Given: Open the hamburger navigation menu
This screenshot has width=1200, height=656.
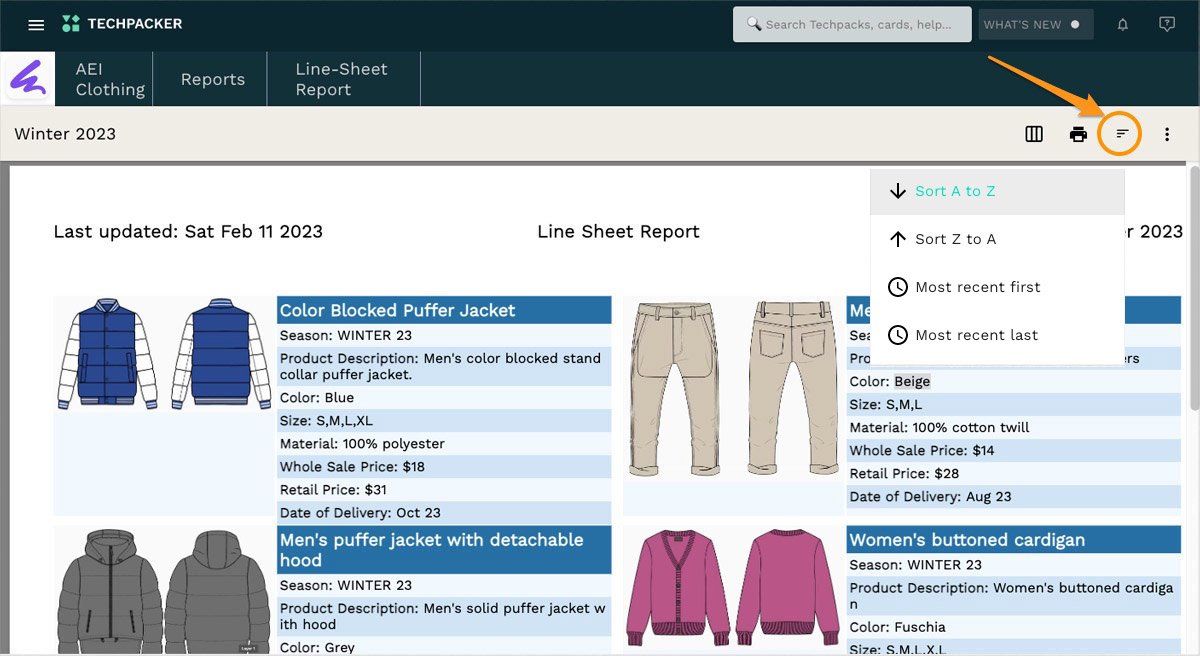Looking at the screenshot, I should point(36,24).
